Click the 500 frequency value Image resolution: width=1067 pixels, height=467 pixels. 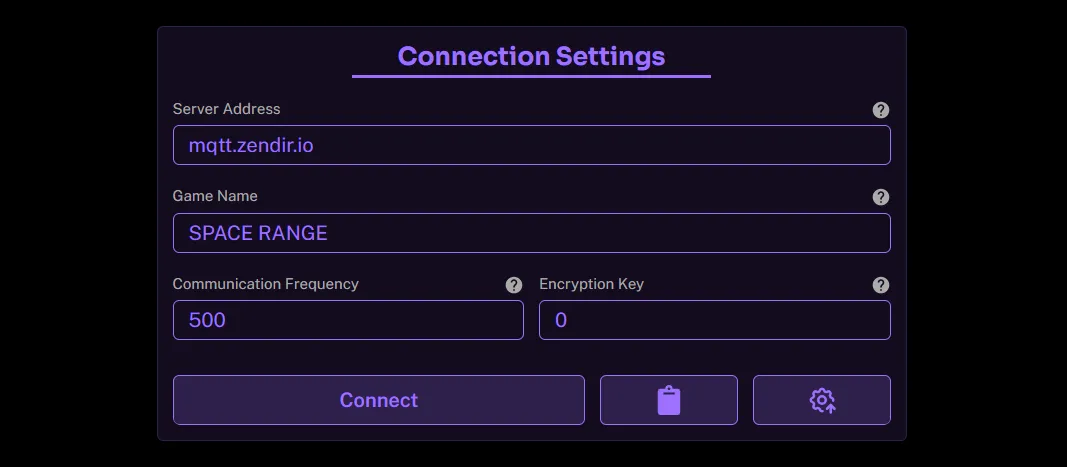[207, 320]
